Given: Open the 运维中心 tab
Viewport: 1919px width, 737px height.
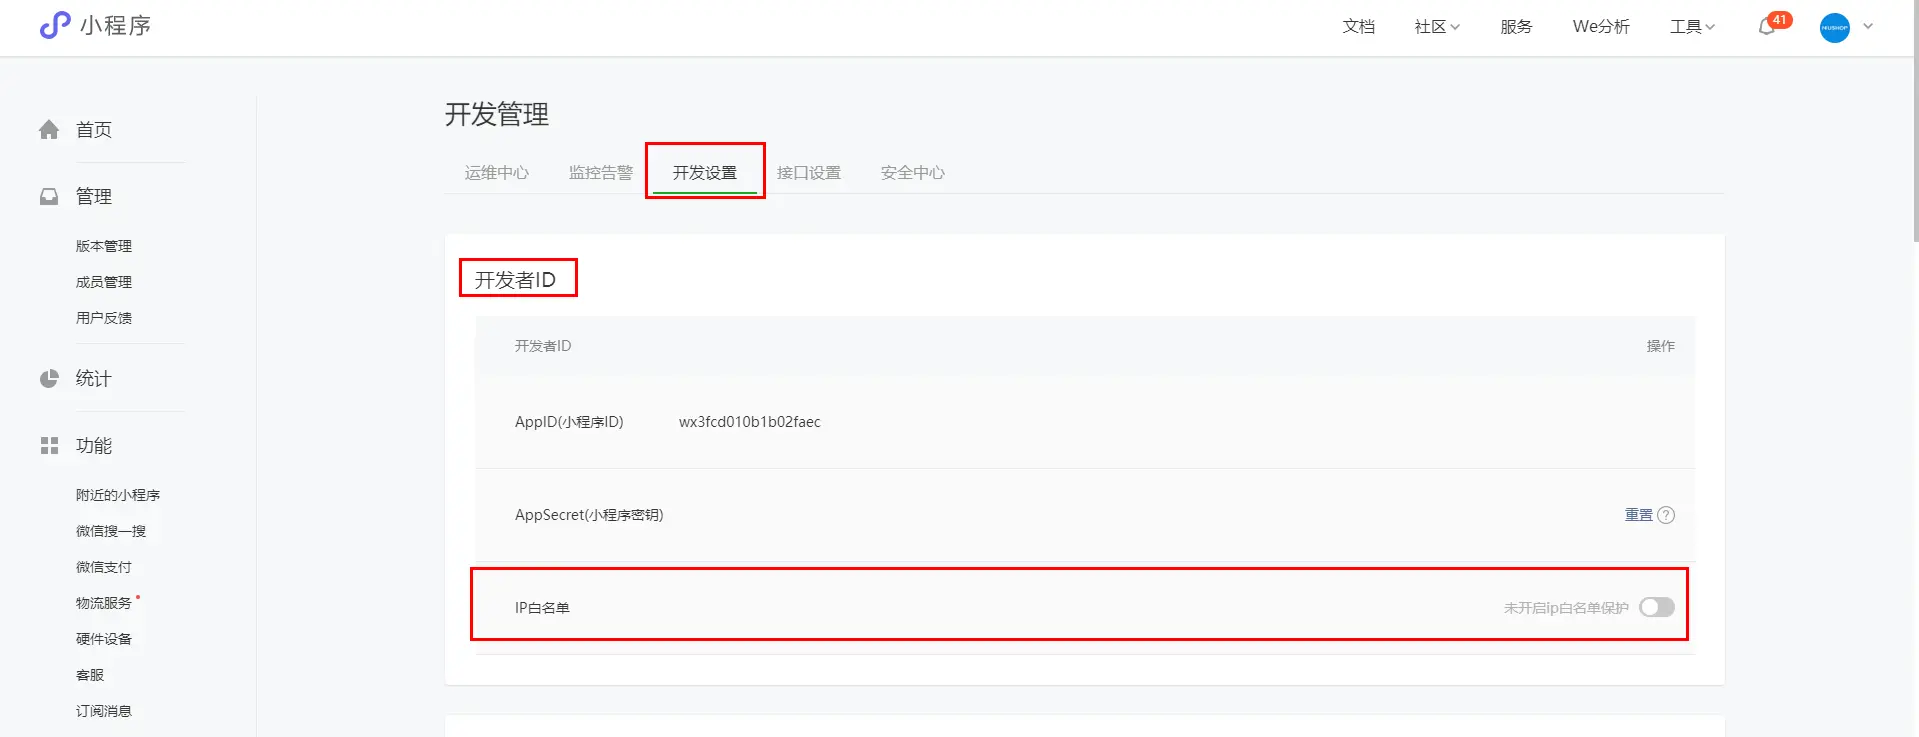Looking at the screenshot, I should [x=496, y=172].
